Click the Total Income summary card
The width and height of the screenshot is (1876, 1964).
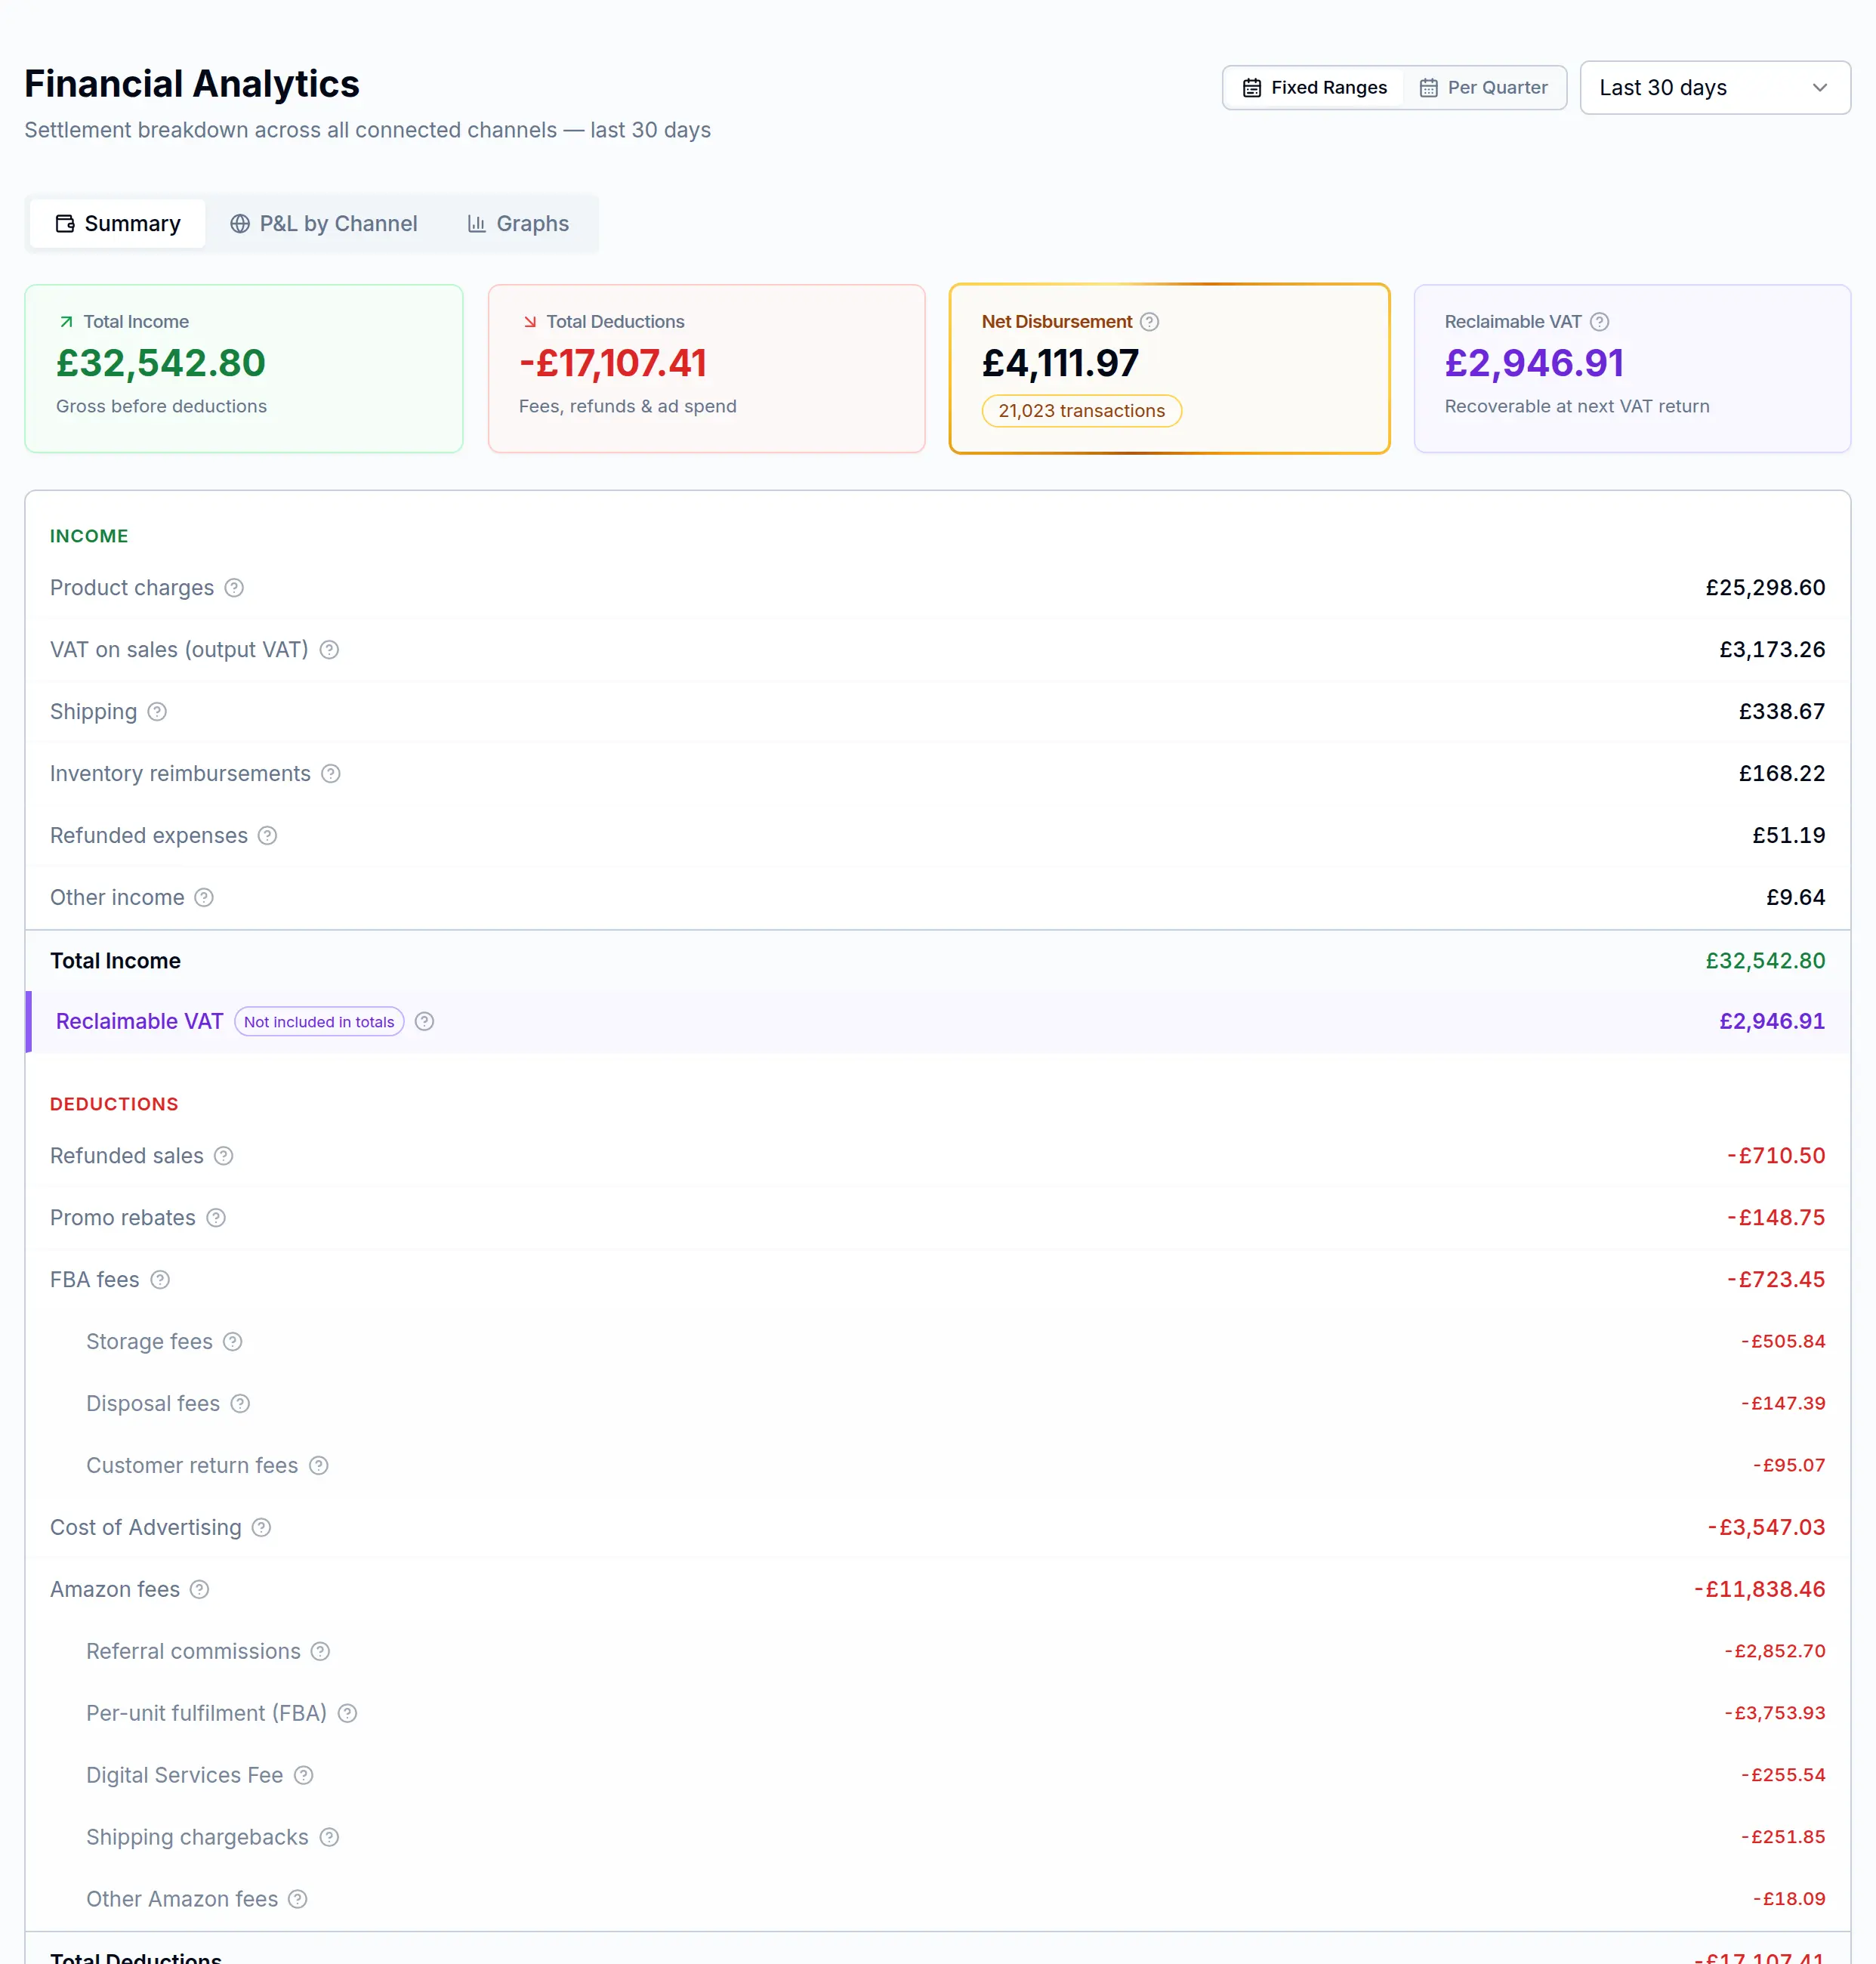(x=244, y=369)
